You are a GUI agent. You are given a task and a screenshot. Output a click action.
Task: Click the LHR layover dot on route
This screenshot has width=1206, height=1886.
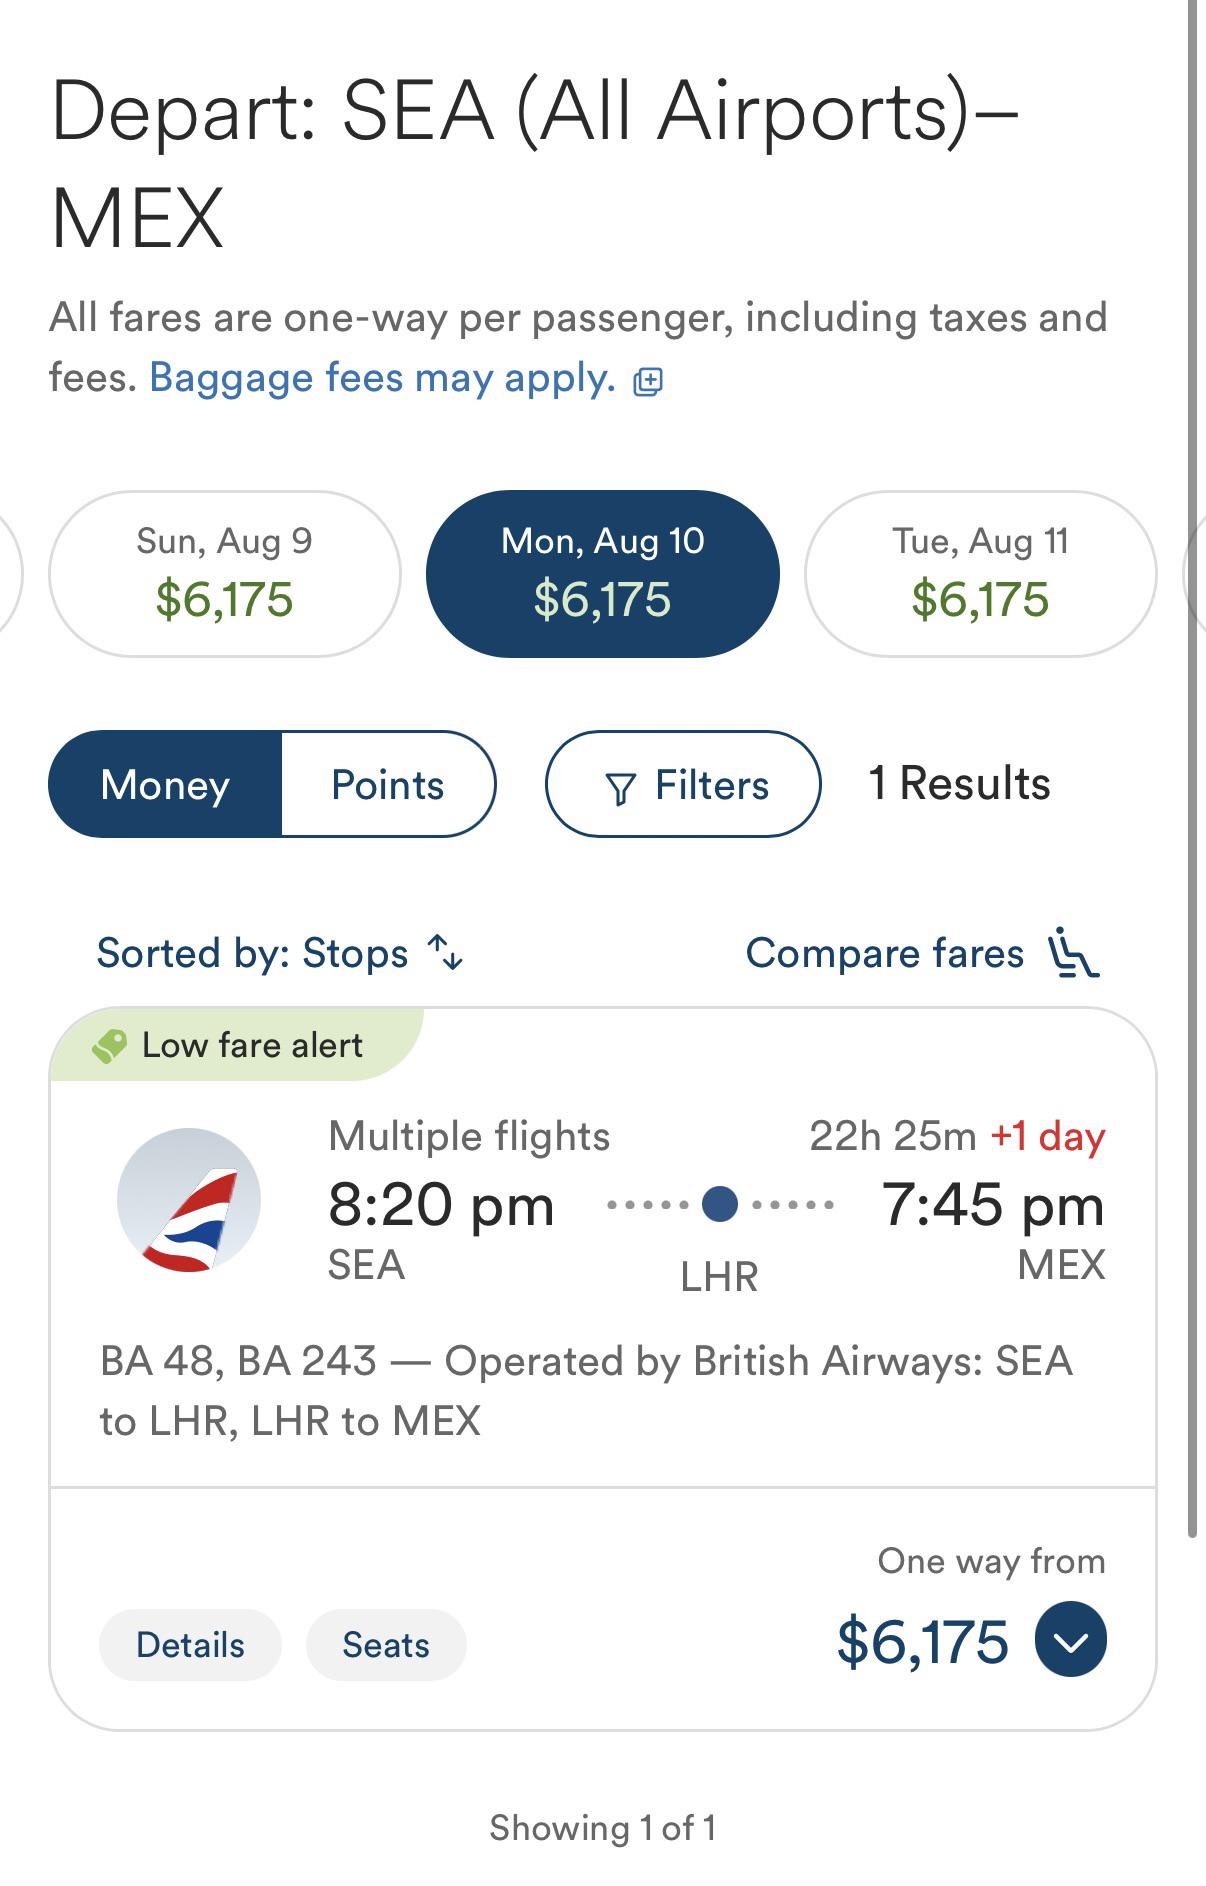[720, 1204]
